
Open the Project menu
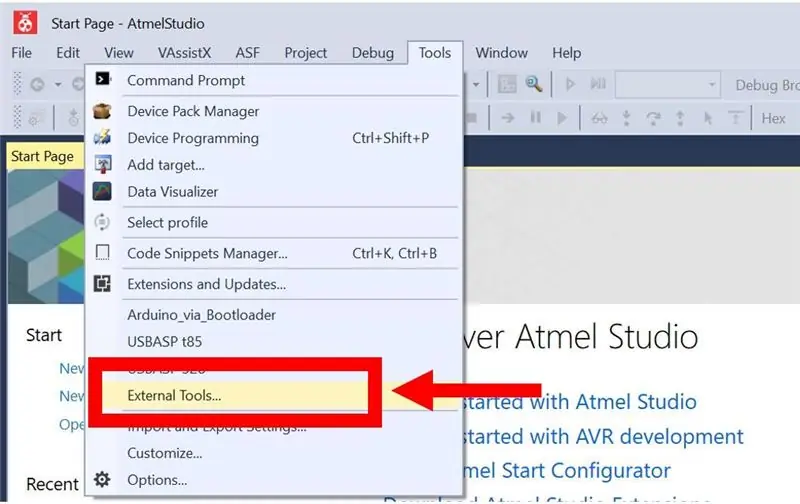(306, 53)
